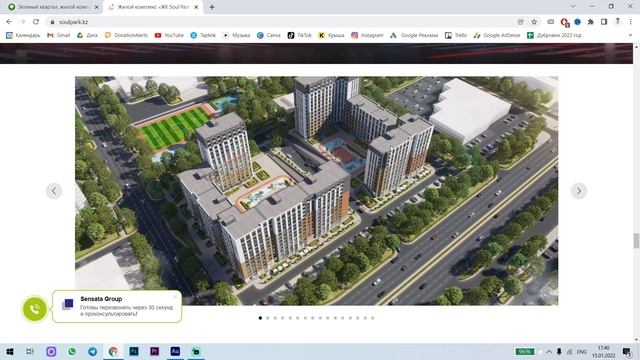Open Task View in the taskbar
The height and width of the screenshot is (360, 640).
point(30,351)
